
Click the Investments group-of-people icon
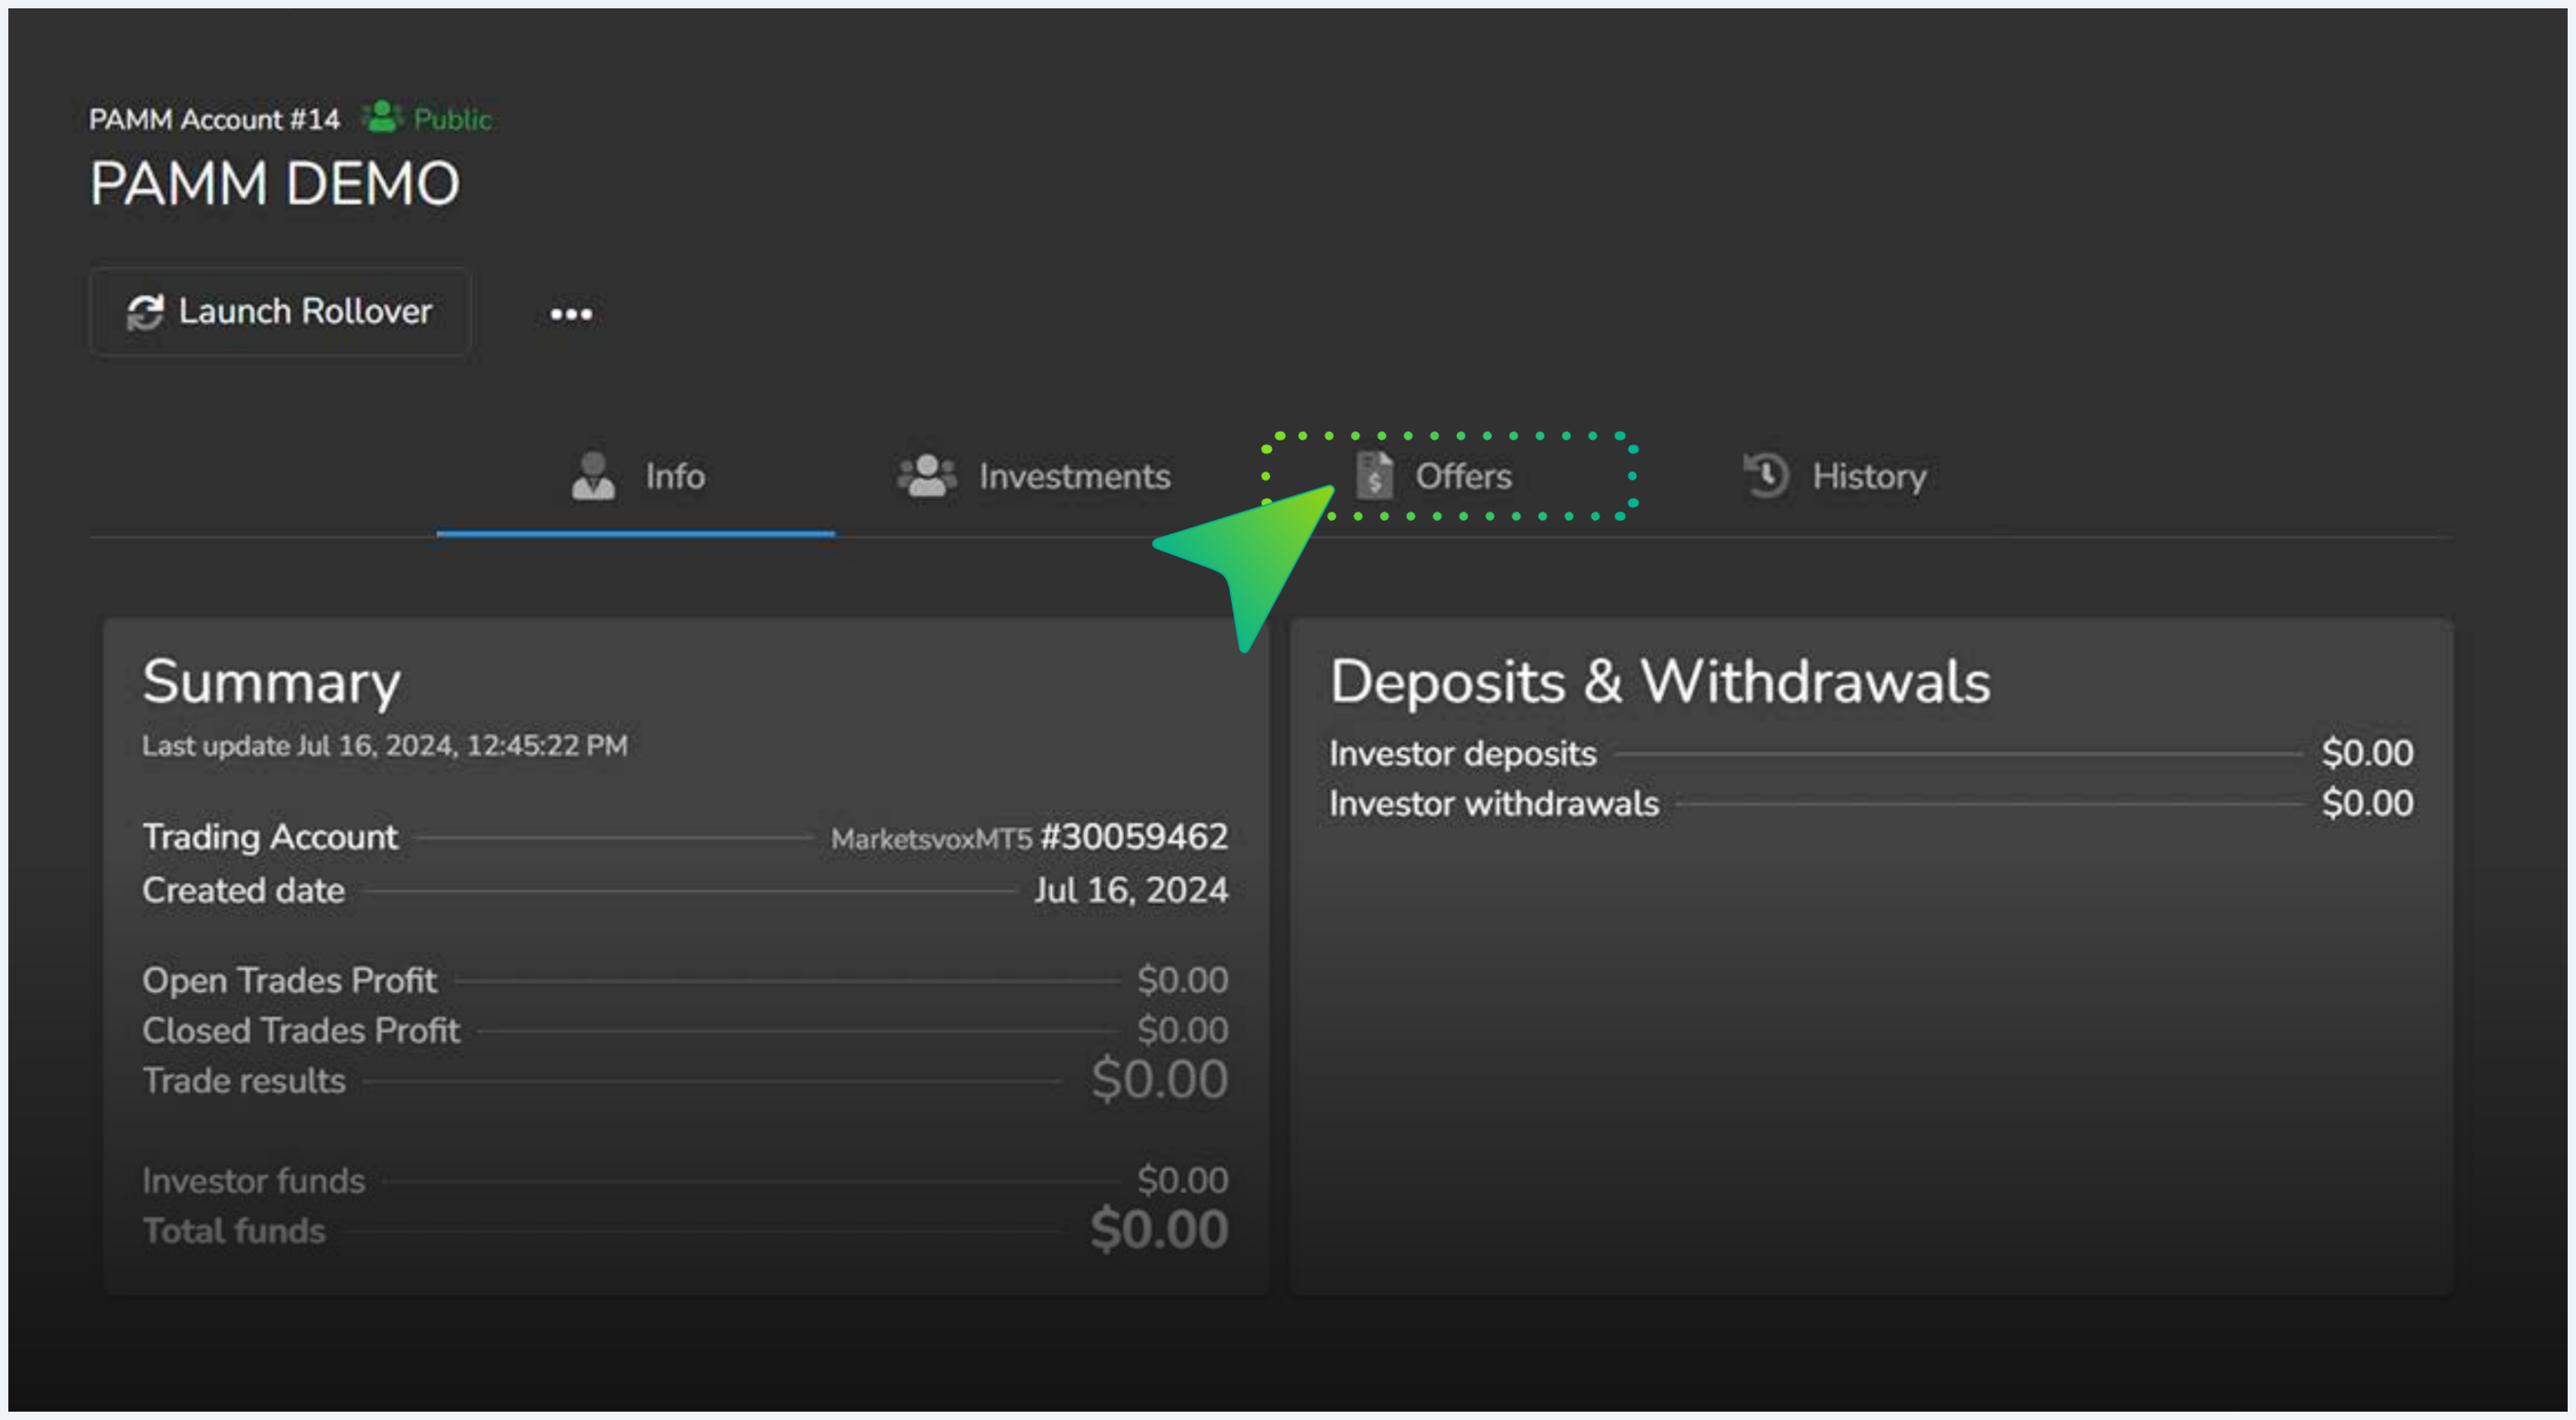point(927,476)
